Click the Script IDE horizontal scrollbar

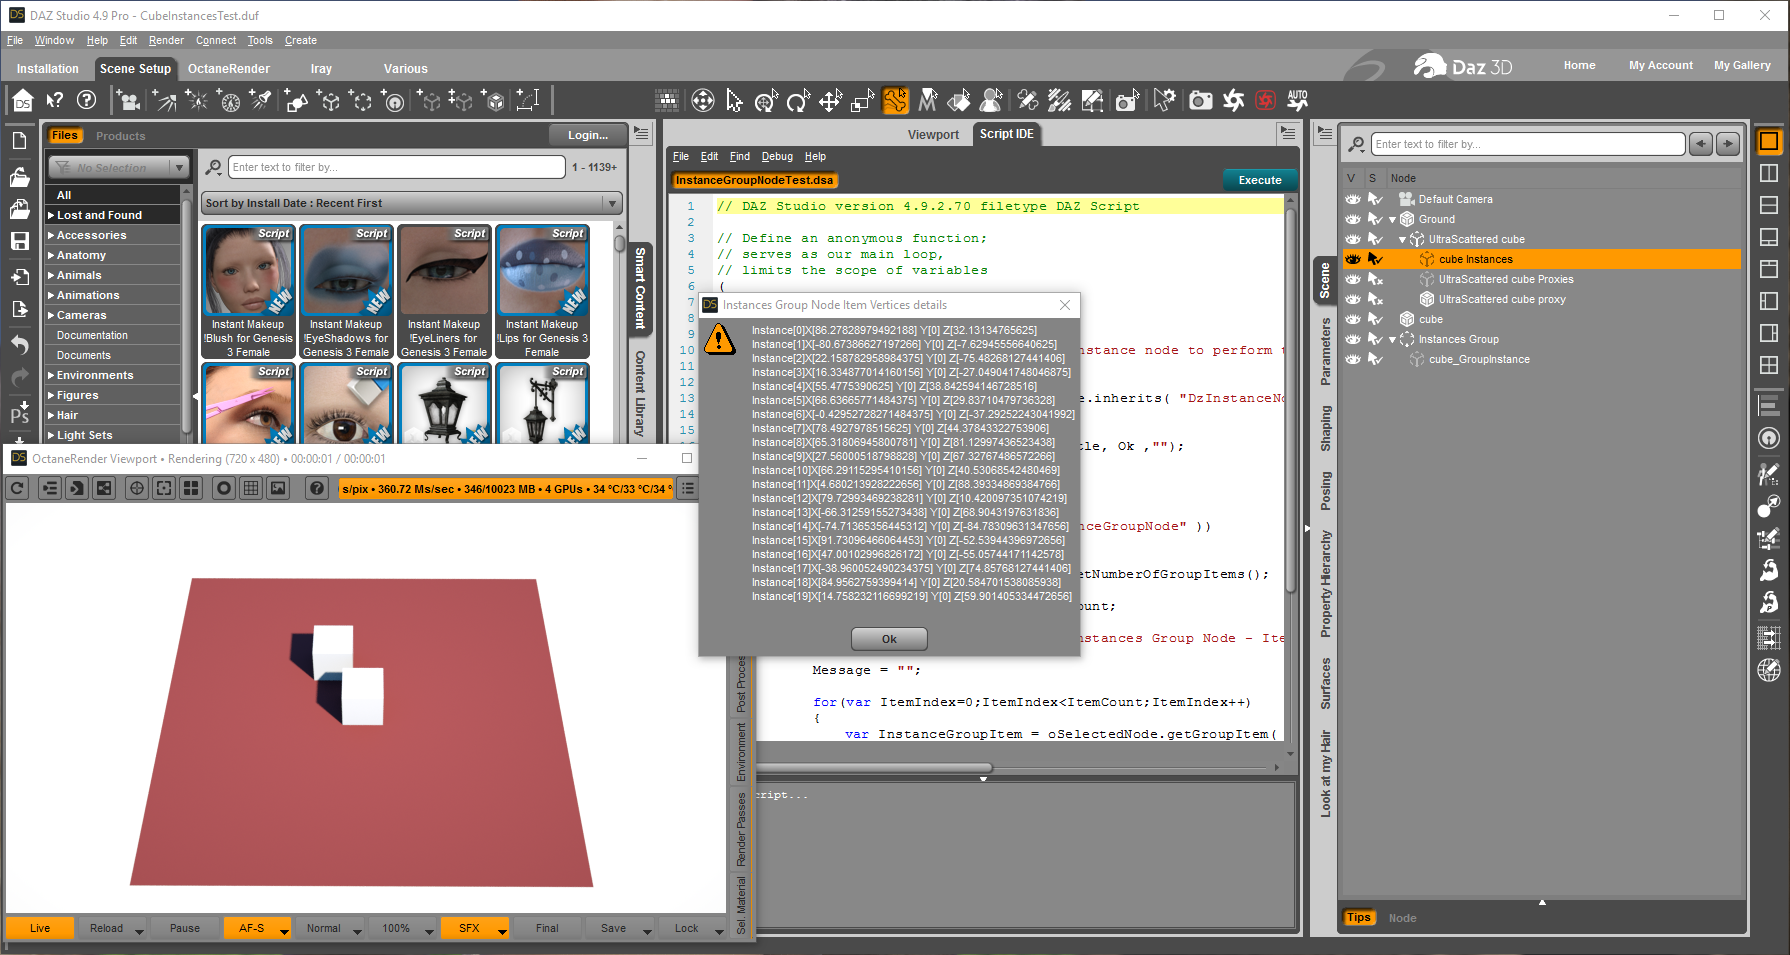pos(873,768)
